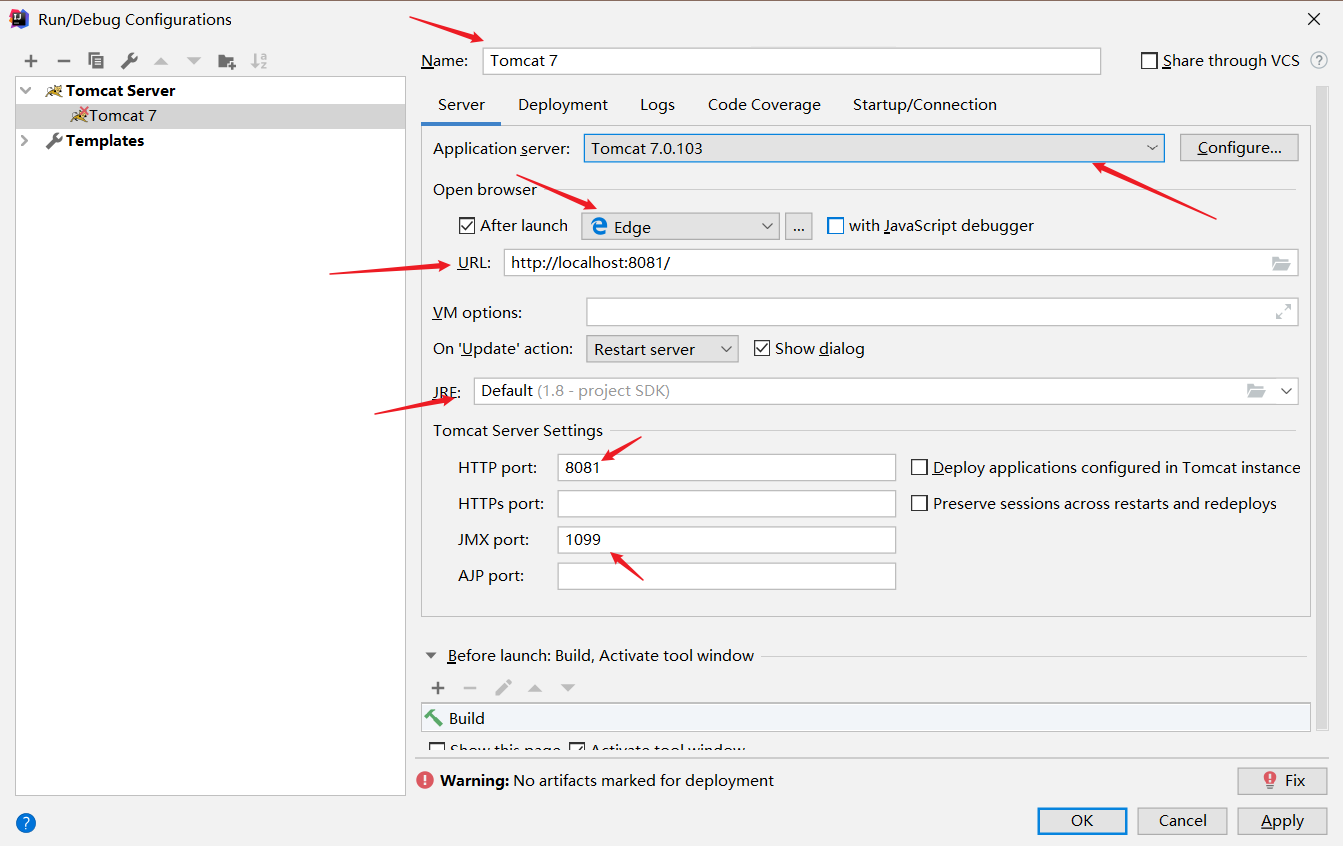Click the Fix button

[x=1282, y=781]
